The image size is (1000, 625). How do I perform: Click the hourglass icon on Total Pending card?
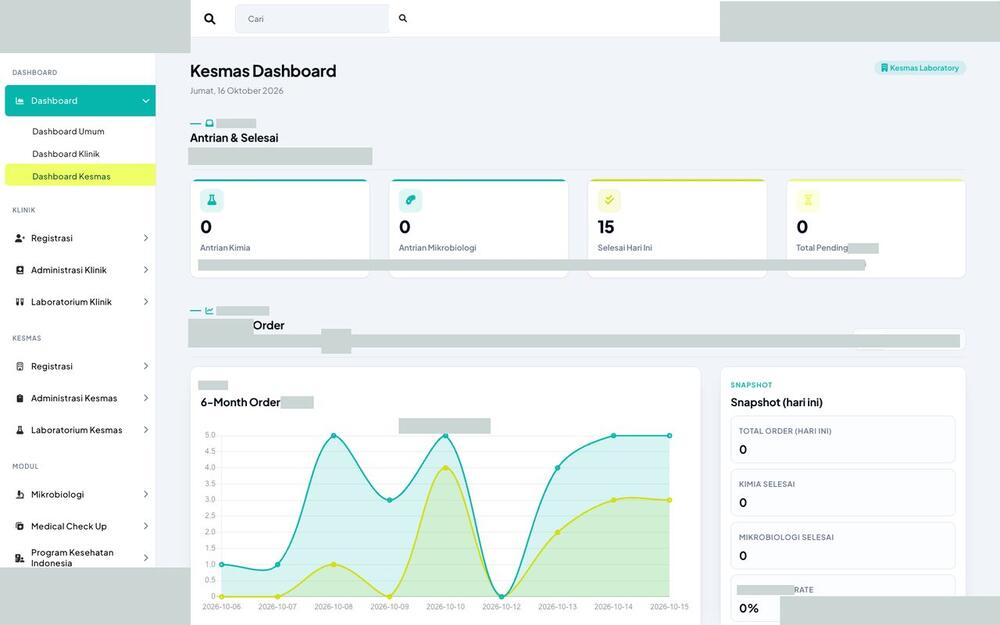(x=808, y=200)
